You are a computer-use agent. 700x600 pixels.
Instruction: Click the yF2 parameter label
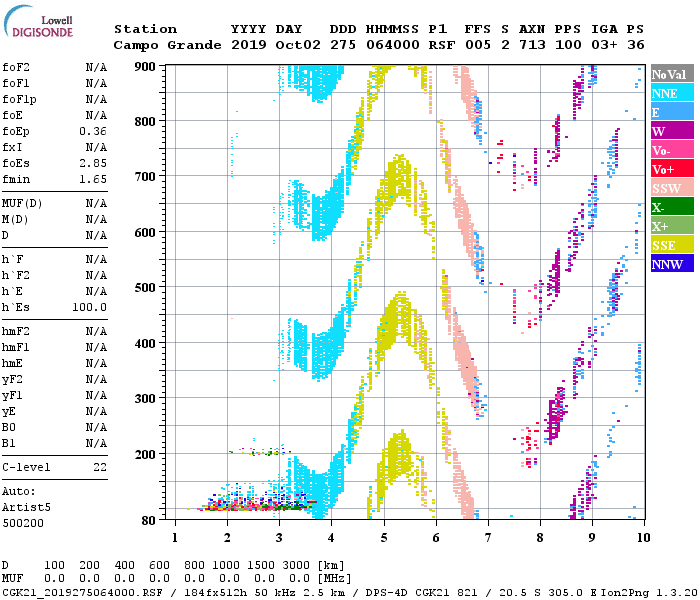(x=12, y=380)
